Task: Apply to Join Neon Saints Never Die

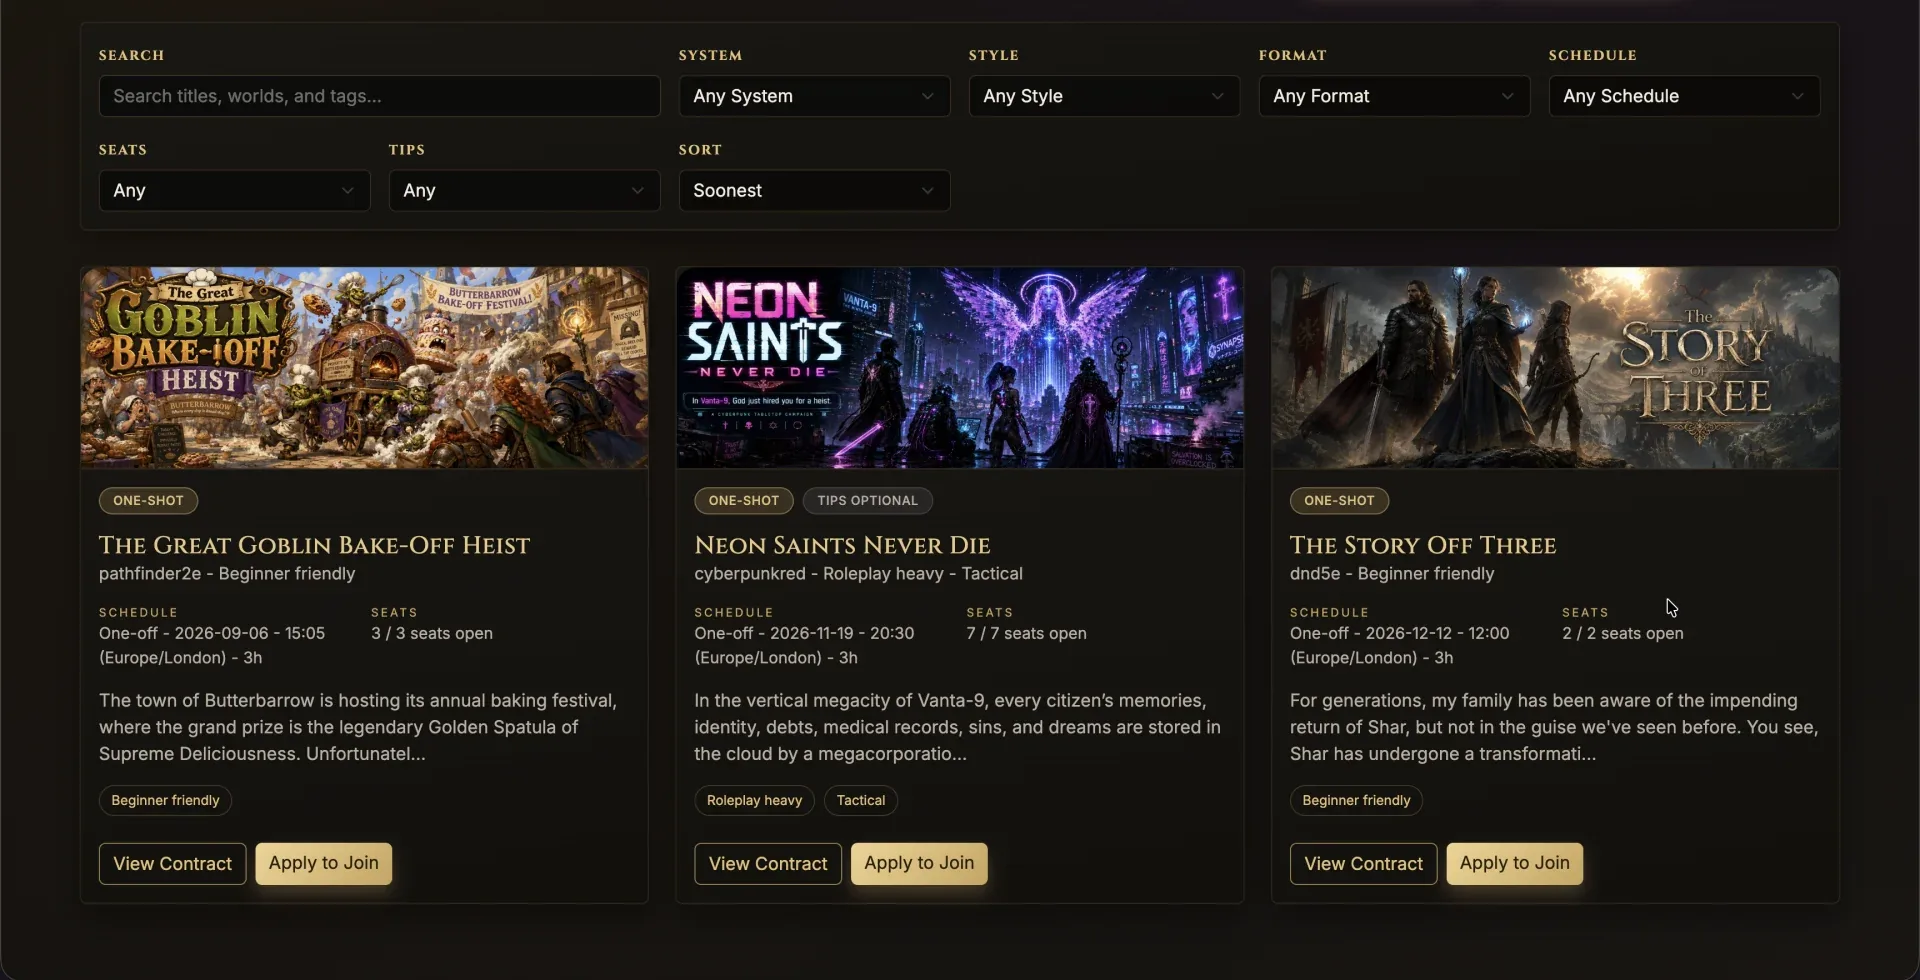Action: click(x=919, y=863)
